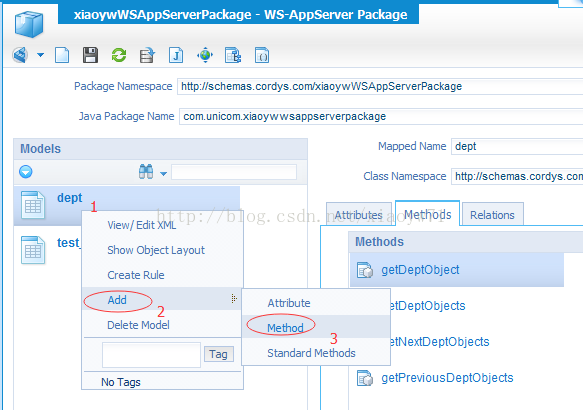The image size is (583, 410).
Task: Switch to the Relations tab
Action: click(492, 214)
